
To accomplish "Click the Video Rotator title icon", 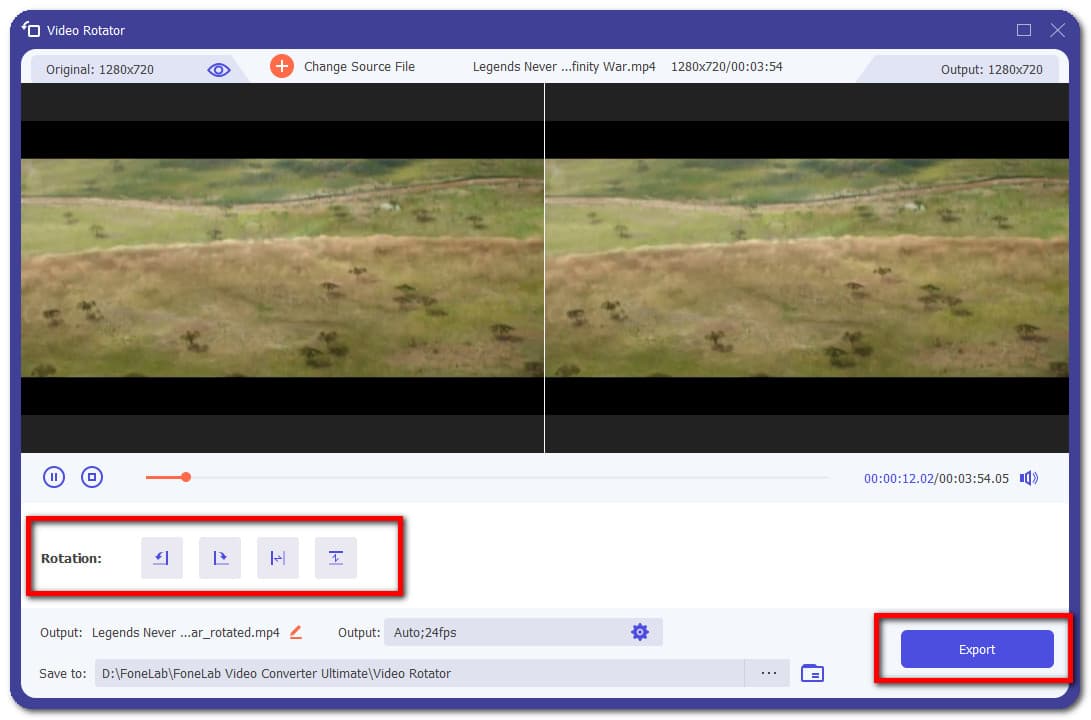I will [31, 29].
